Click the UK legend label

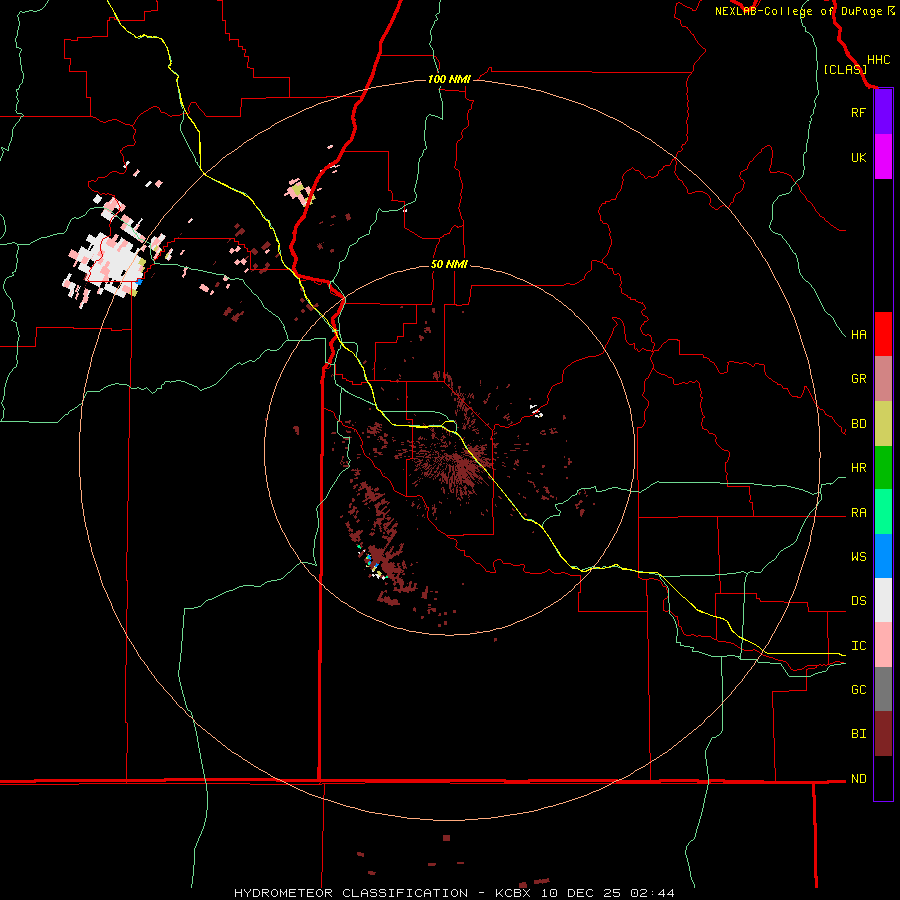click(858, 158)
